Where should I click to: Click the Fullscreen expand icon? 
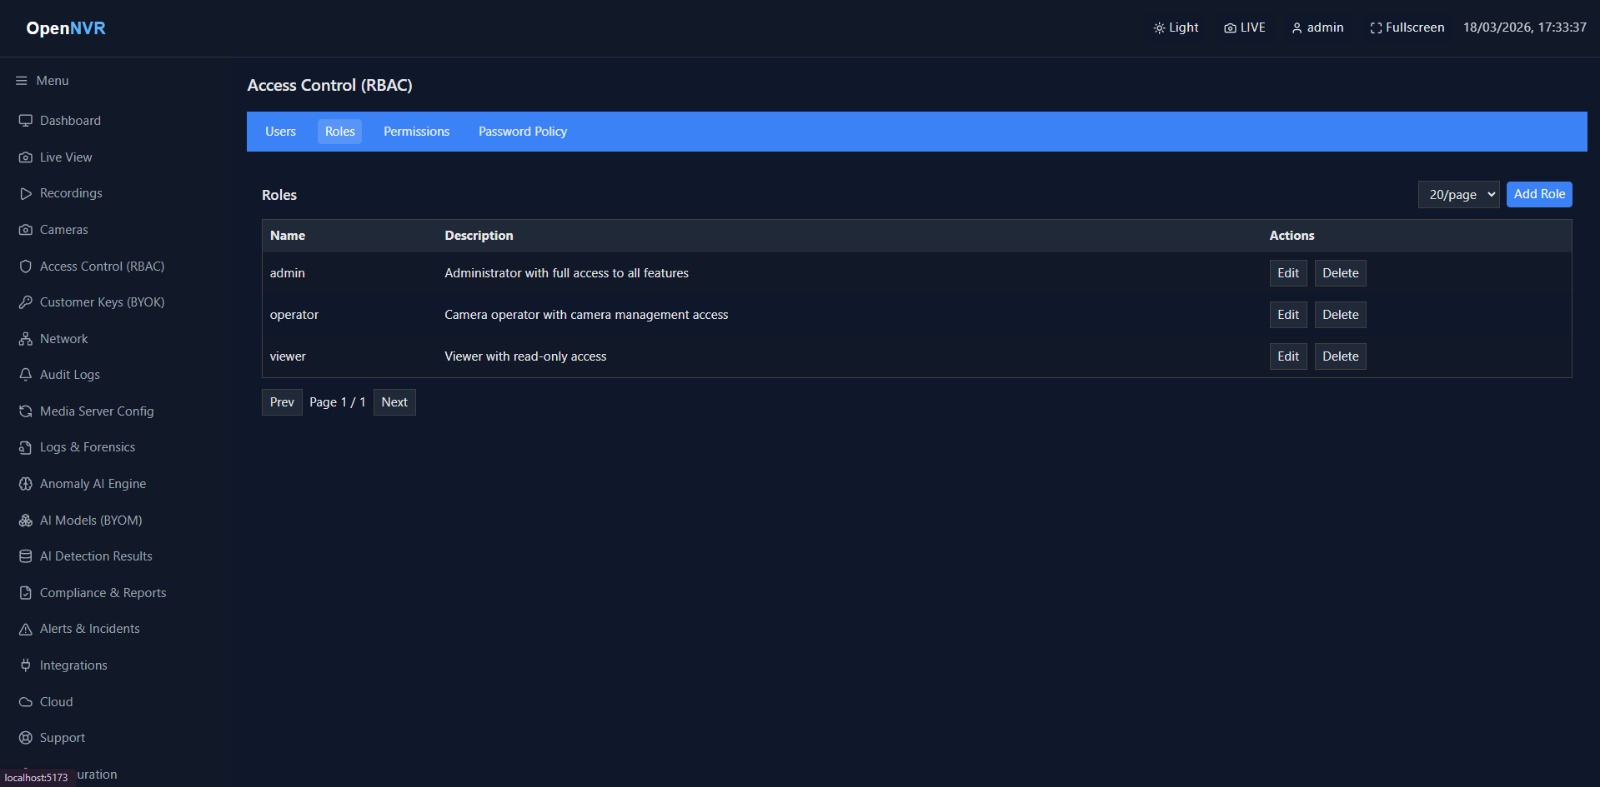click(1376, 28)
